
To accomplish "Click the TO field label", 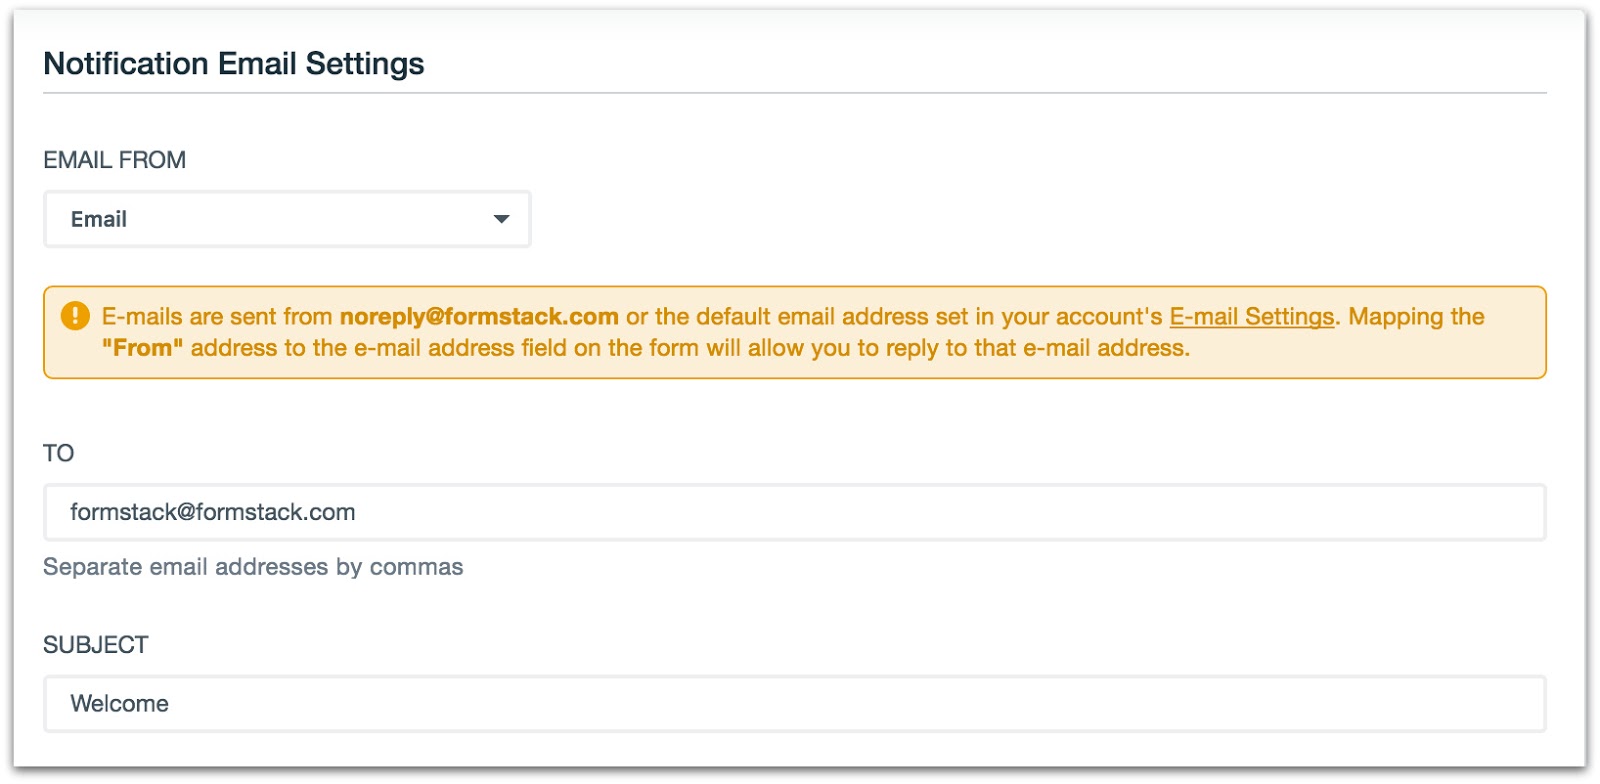I will tap(59, 453).
